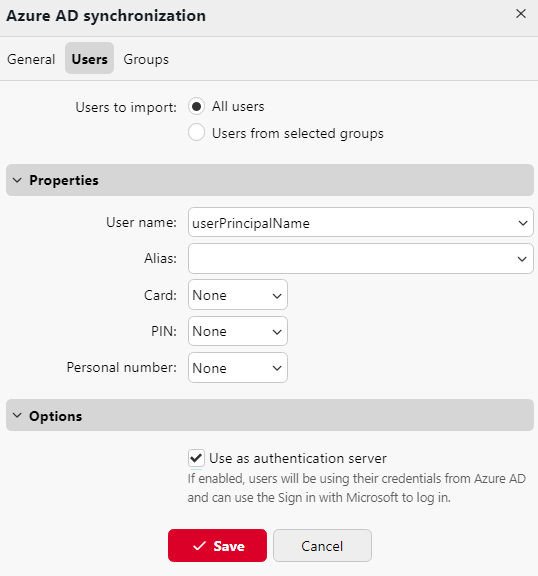Select the Users tab
Screen dimensions: 538x576
(x=90, y=58)
